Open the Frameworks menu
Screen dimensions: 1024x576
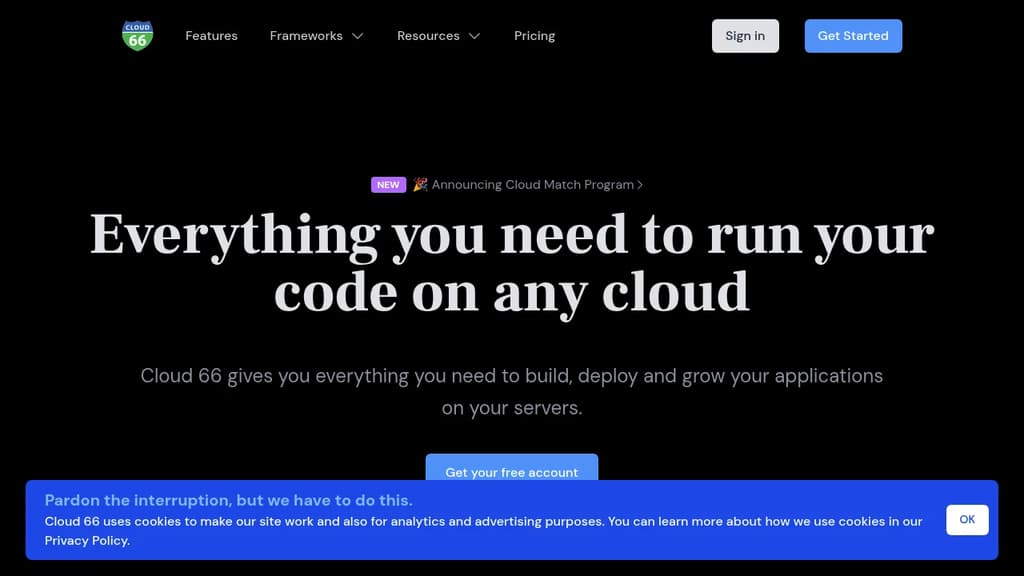(x=306, y=36)
